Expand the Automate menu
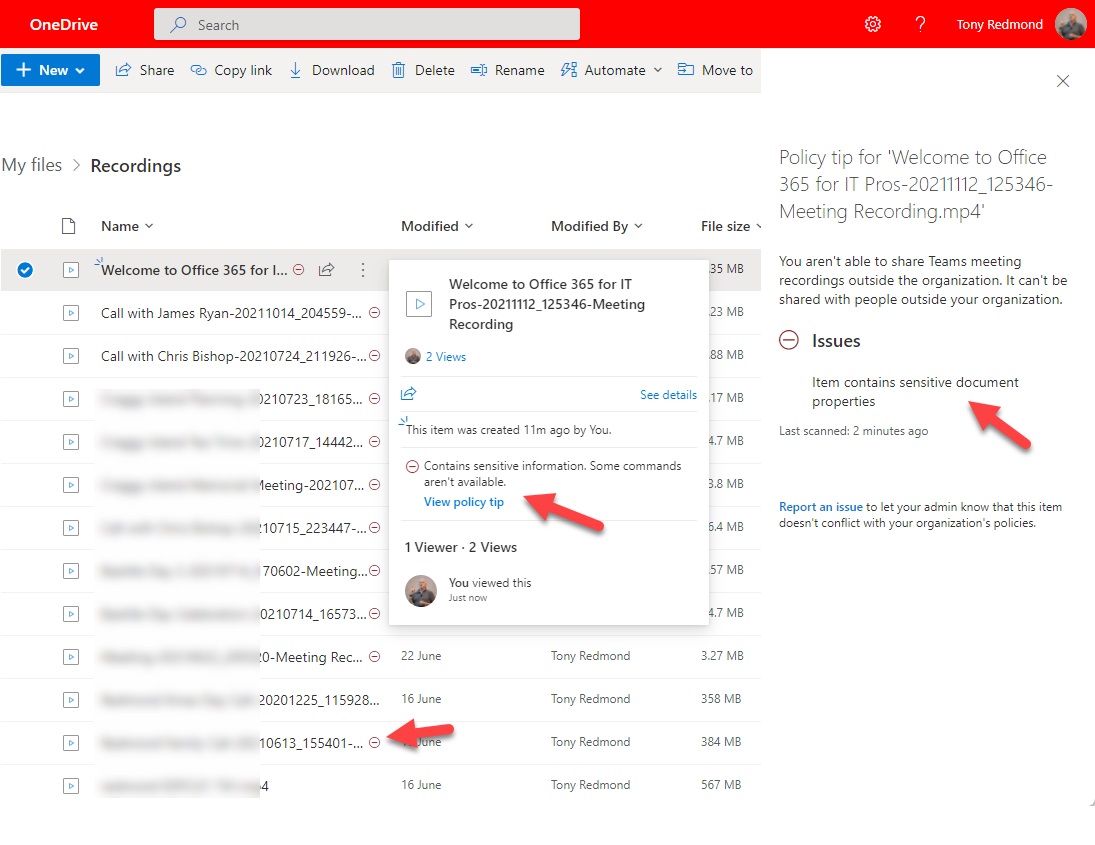 [611, 70]
